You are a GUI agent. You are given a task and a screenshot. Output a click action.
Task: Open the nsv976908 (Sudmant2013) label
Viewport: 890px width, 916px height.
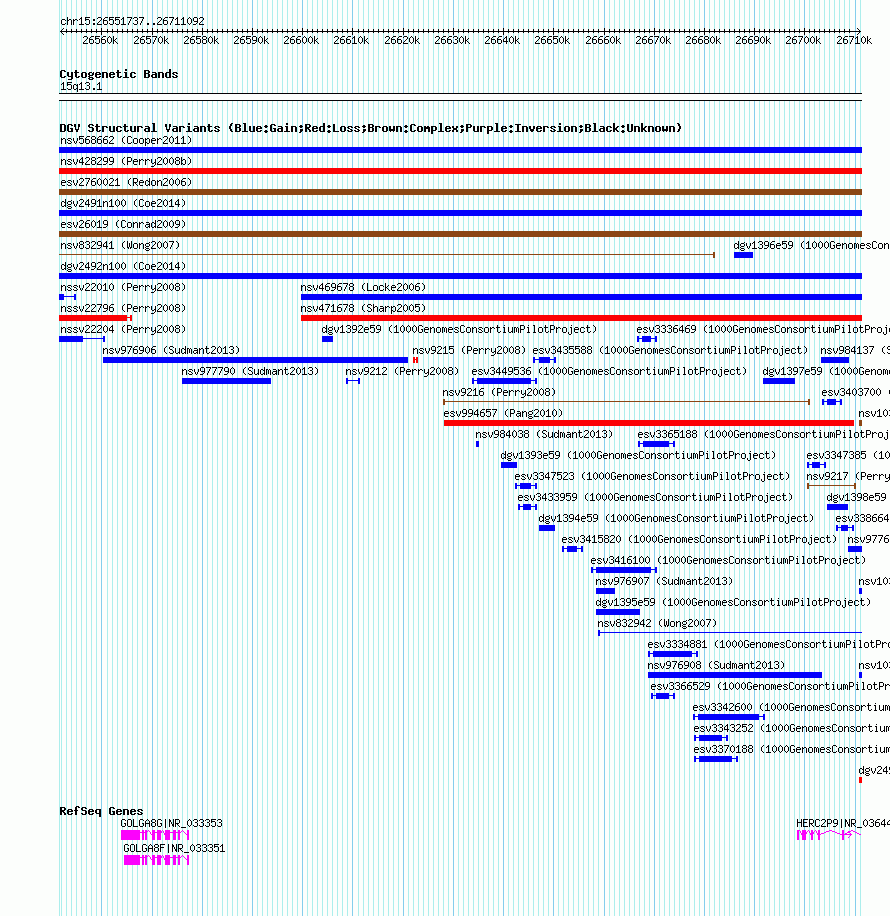click(716, 666)
